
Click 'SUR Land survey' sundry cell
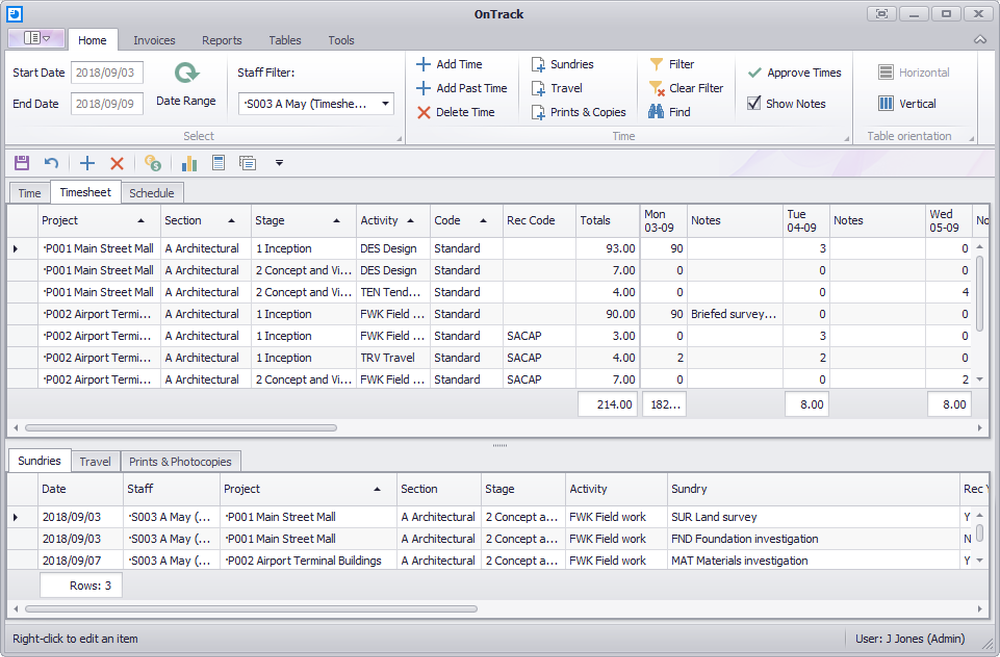(x=813, y=517)
